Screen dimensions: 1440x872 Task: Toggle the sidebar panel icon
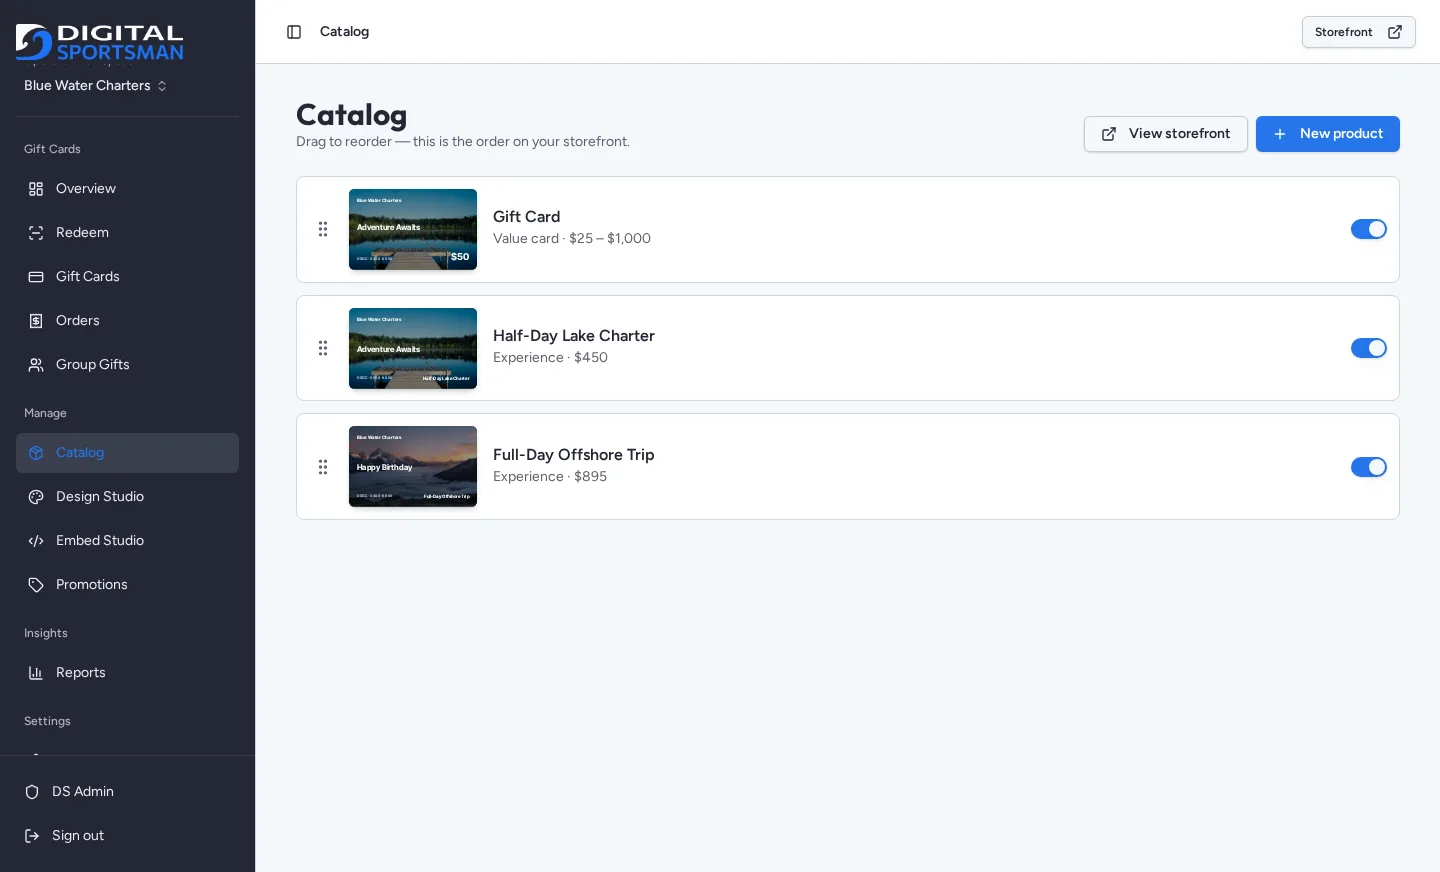click(294, 32)
